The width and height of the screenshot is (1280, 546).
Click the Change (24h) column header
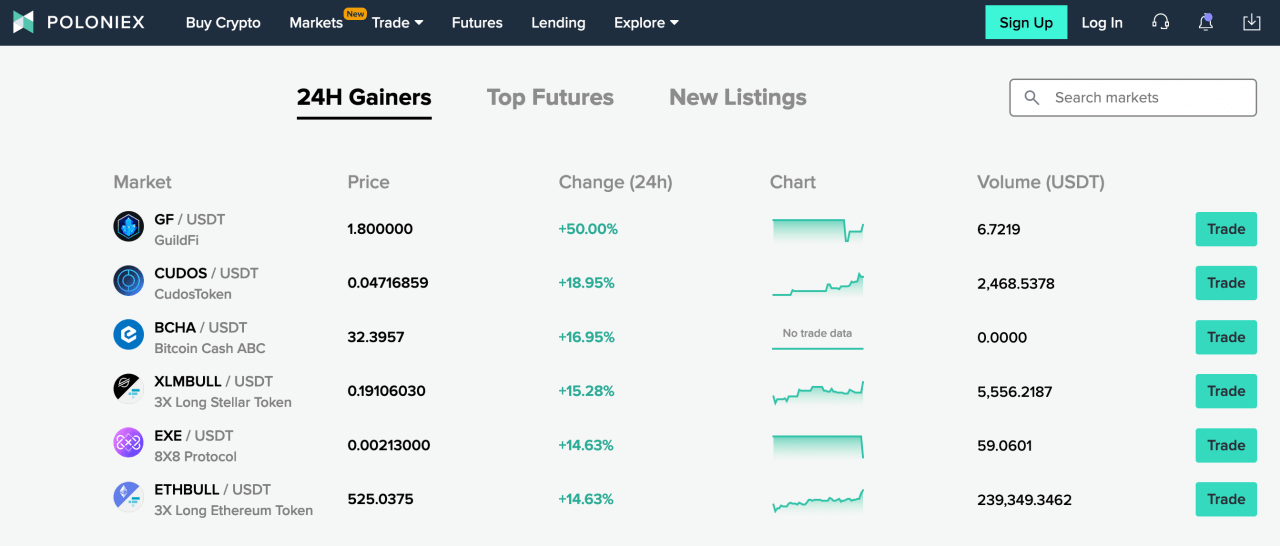pos(615,182)
